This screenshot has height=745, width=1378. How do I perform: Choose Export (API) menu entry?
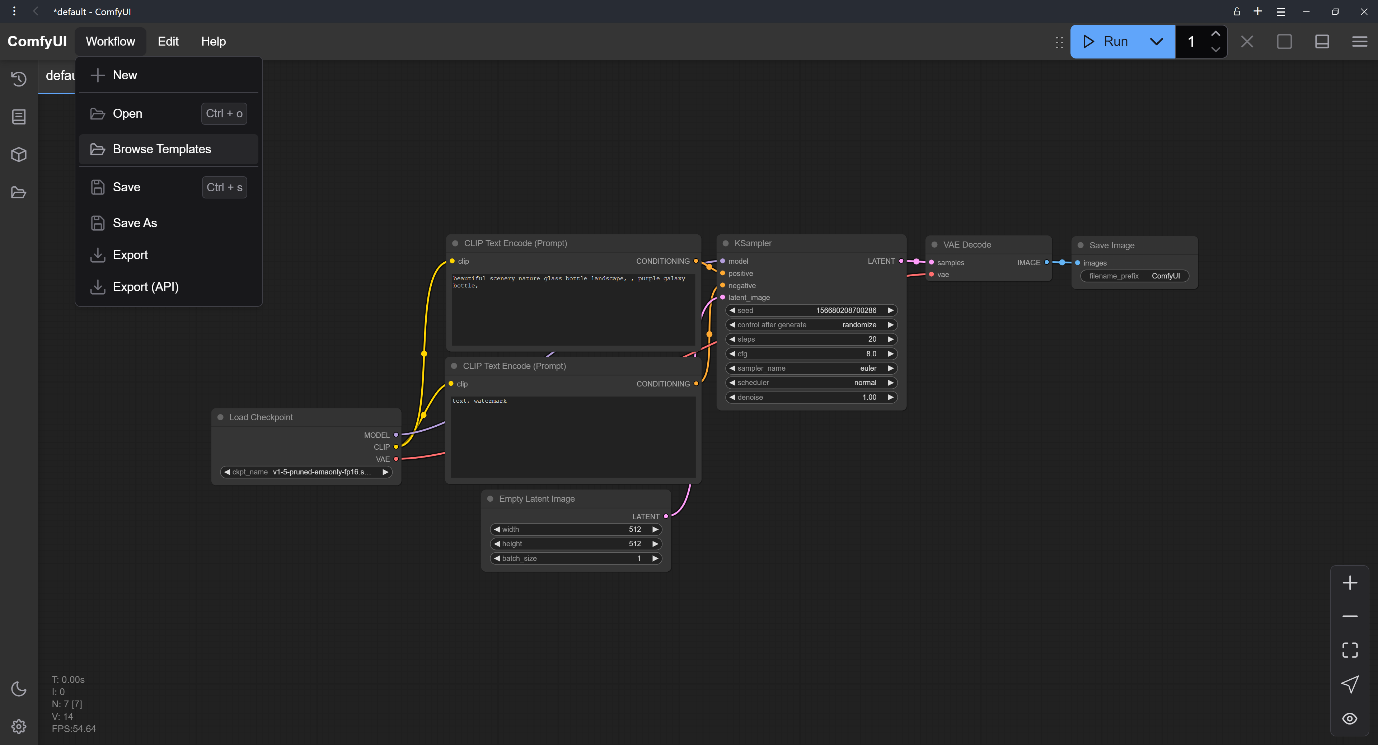pyautogui.click(x=146, y=287)
